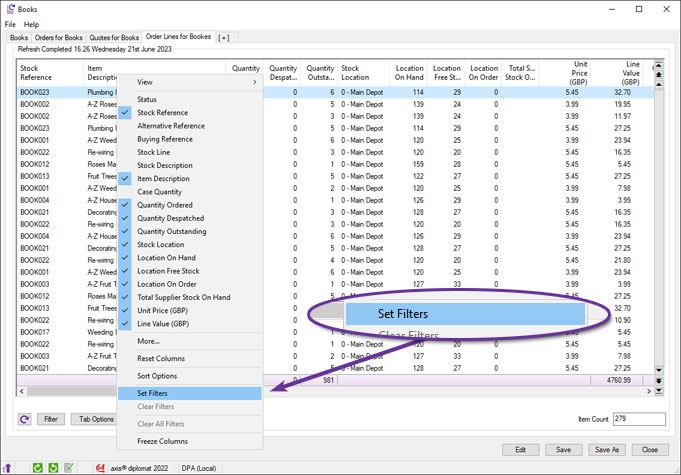Screen dimensions: 681x475
Task: Click the purple up-arrow icon in the status bar
Action: [x=7, y=468]
